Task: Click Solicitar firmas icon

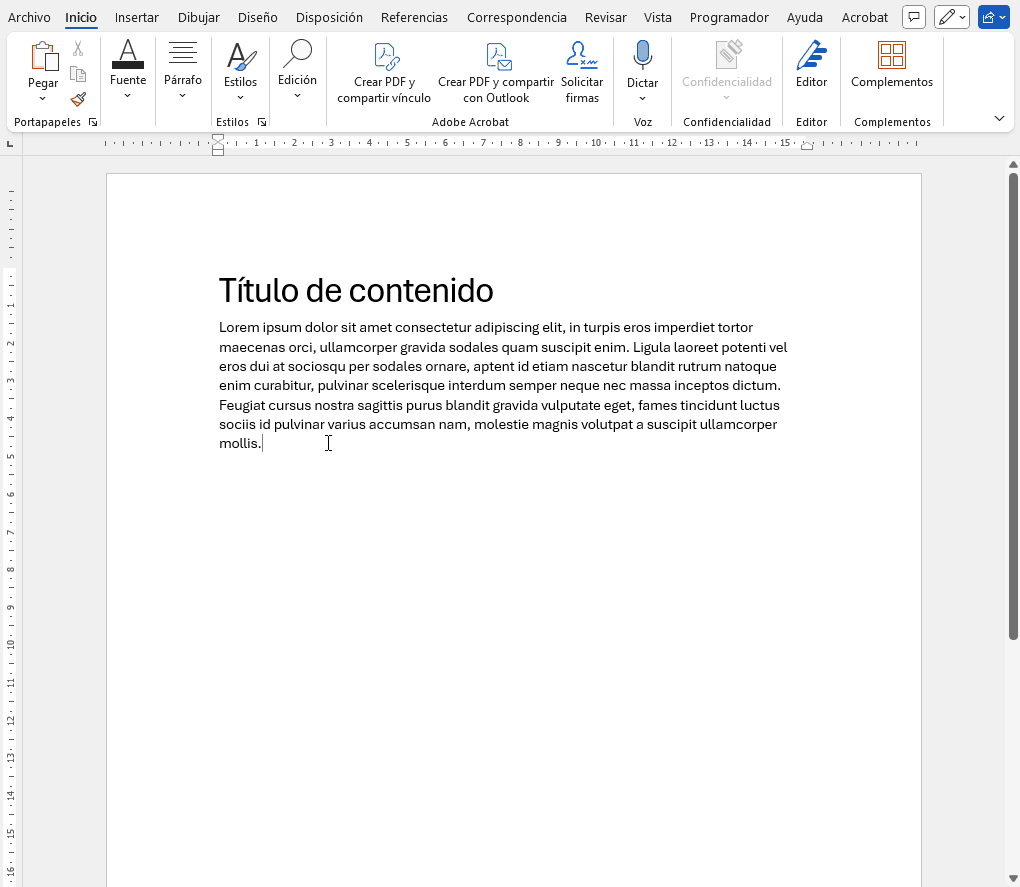Action: [581, 56]
